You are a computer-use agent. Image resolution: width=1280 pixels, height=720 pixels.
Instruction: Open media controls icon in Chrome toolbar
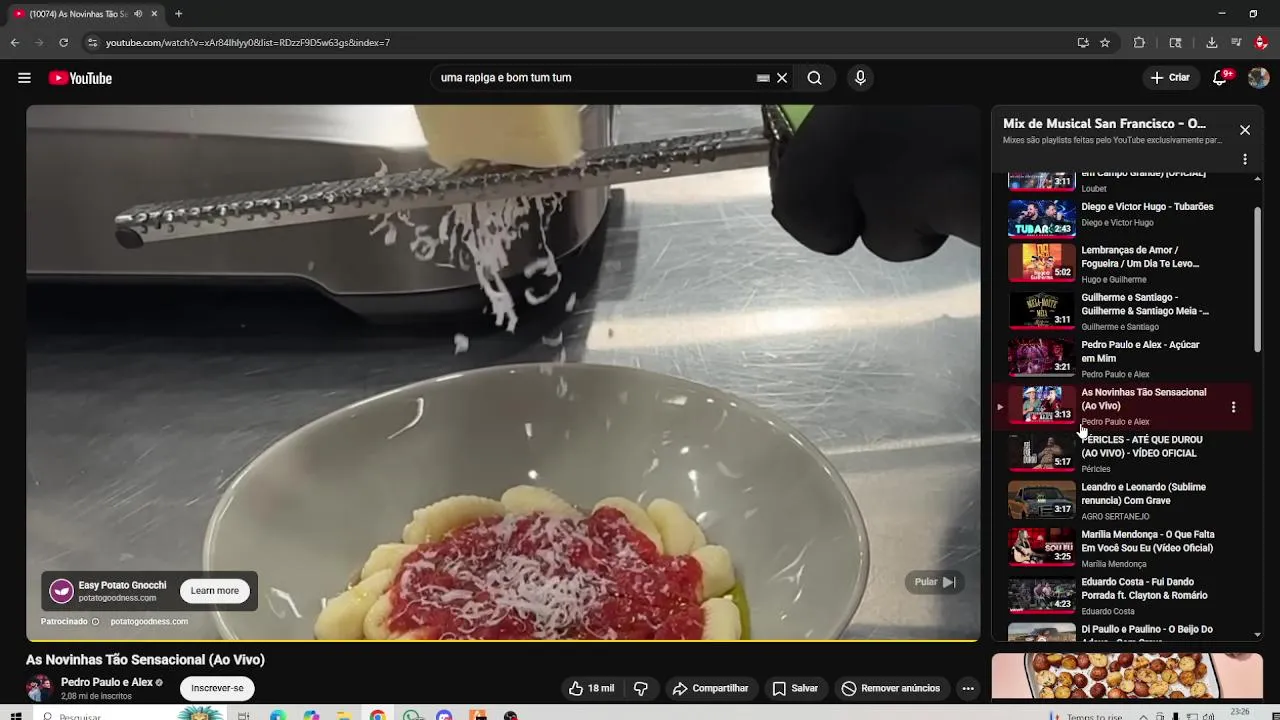tap(1237, 43)
